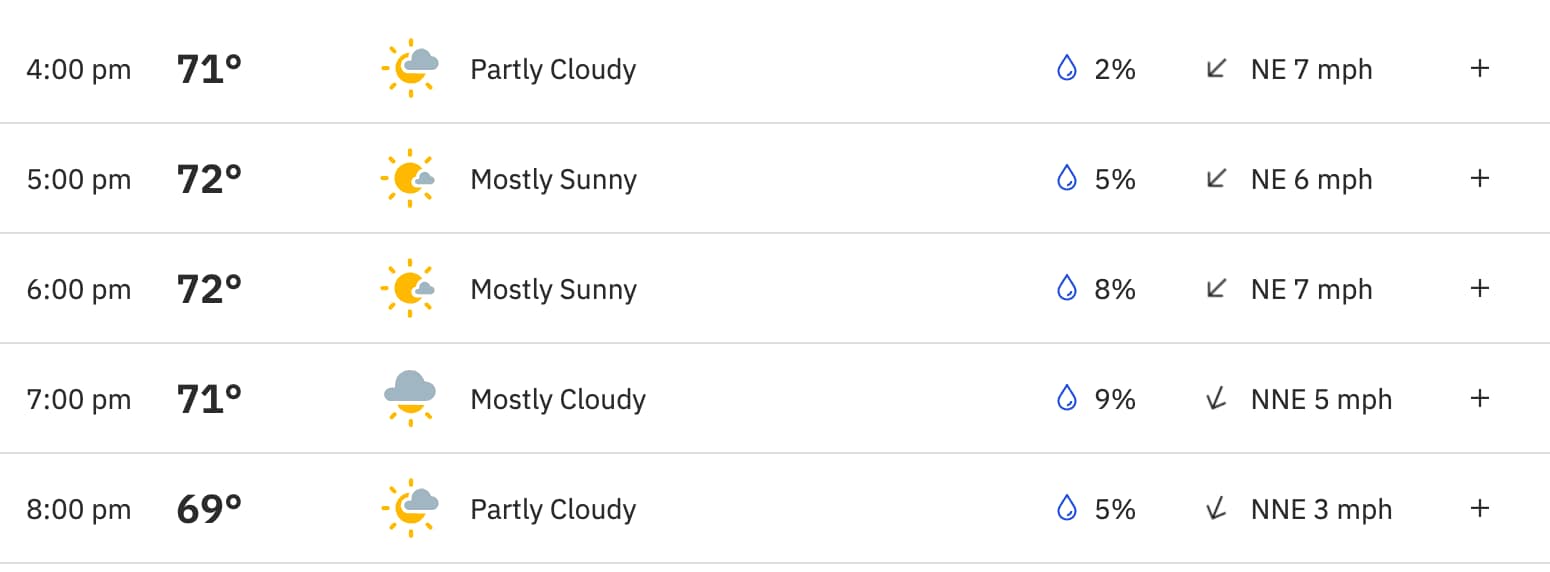Click the 4:00 pm partly cloudy weather icon
This screenshot has width=1550, height=572.
click(409, 69)
